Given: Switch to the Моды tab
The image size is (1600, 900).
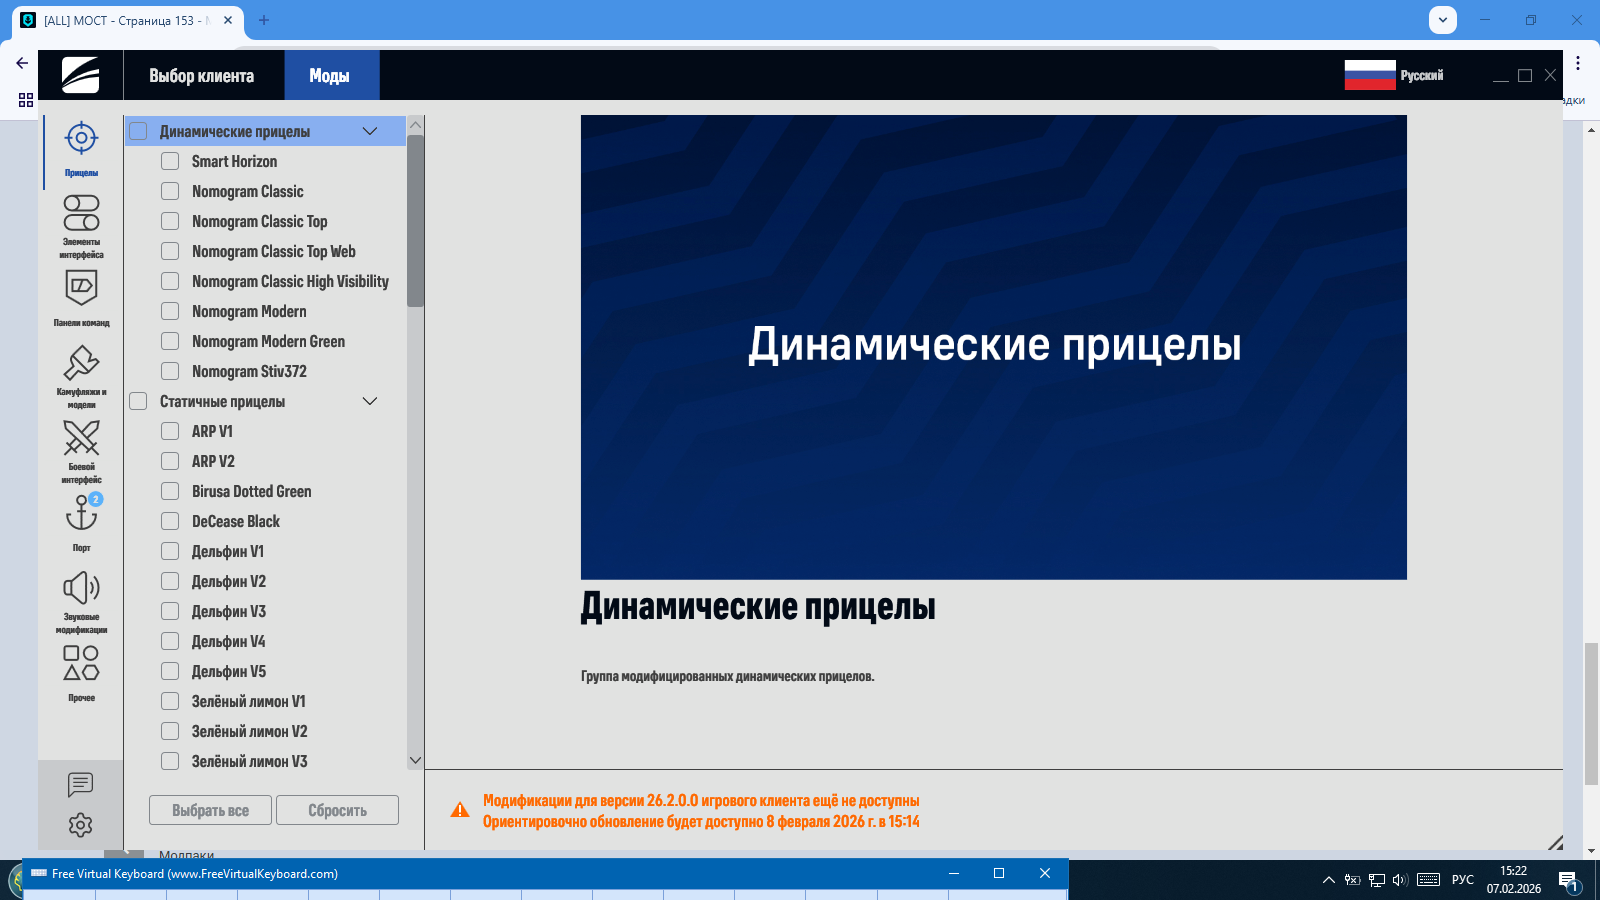Looking at the screenshot, I should coord(330,76).
